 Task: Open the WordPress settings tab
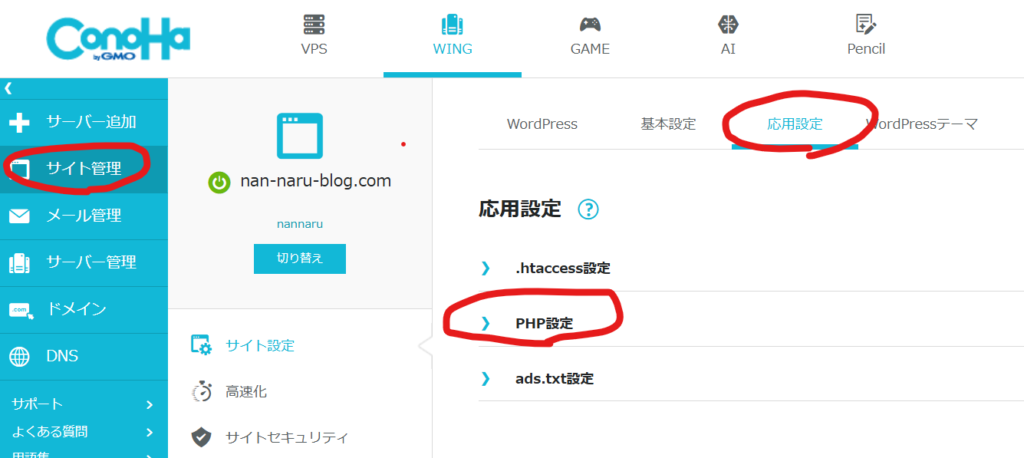click(542, 124)
